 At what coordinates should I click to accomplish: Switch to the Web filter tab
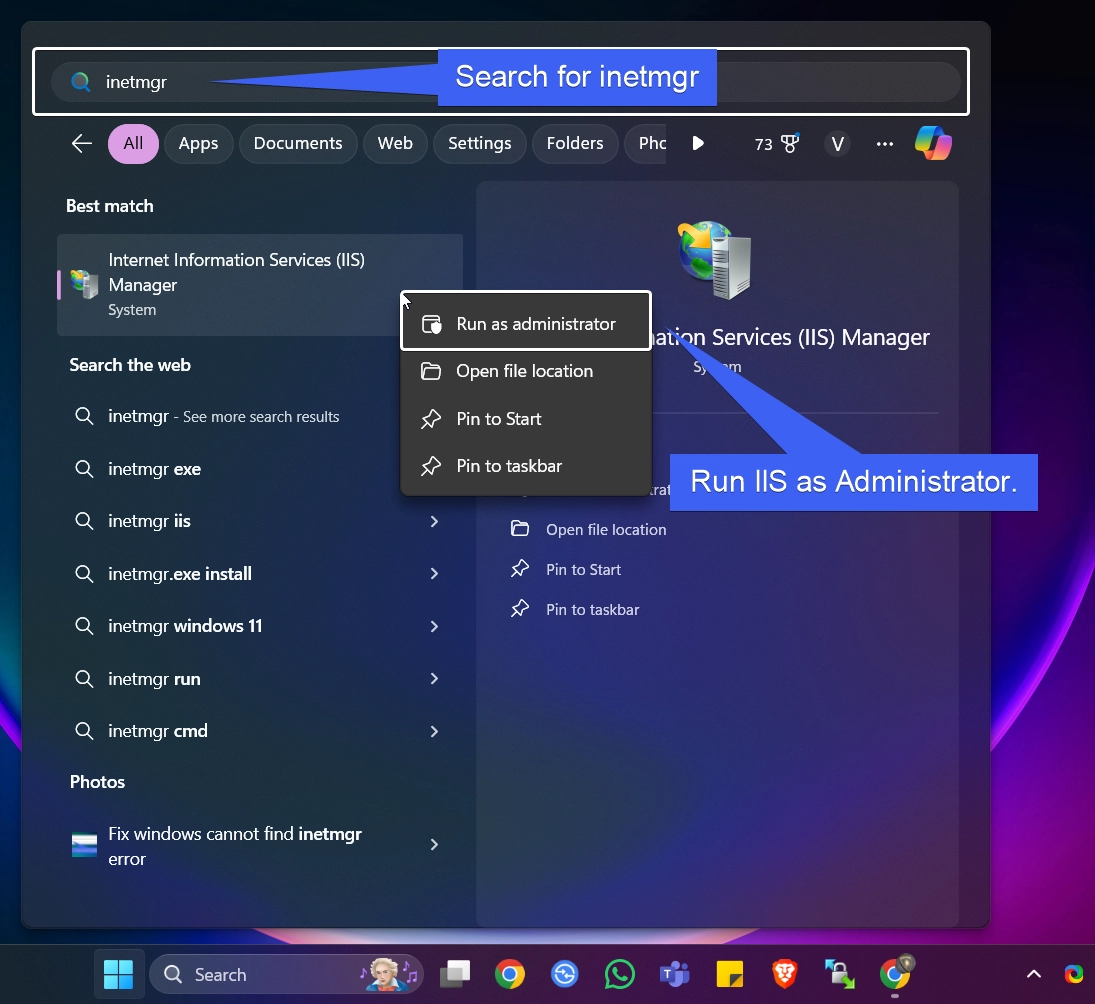pos(395,144)
